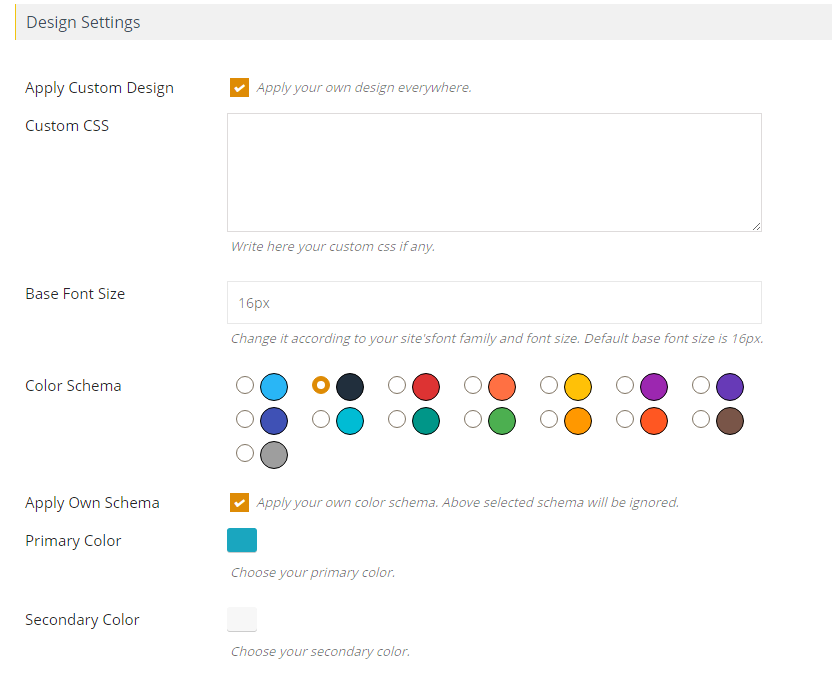Click the green color schema circle
This screenshot has height=681, width=832.
tap(502, 421)
